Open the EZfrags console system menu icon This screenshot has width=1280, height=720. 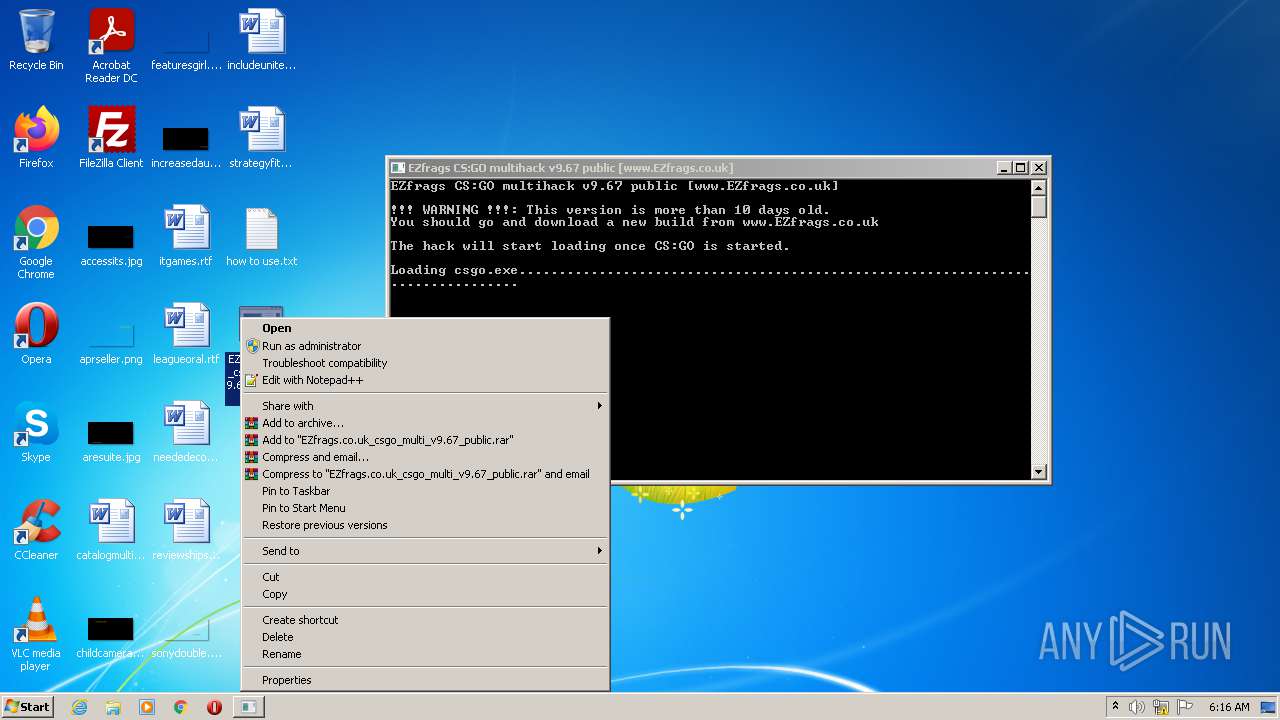click(x=398, y=168)
